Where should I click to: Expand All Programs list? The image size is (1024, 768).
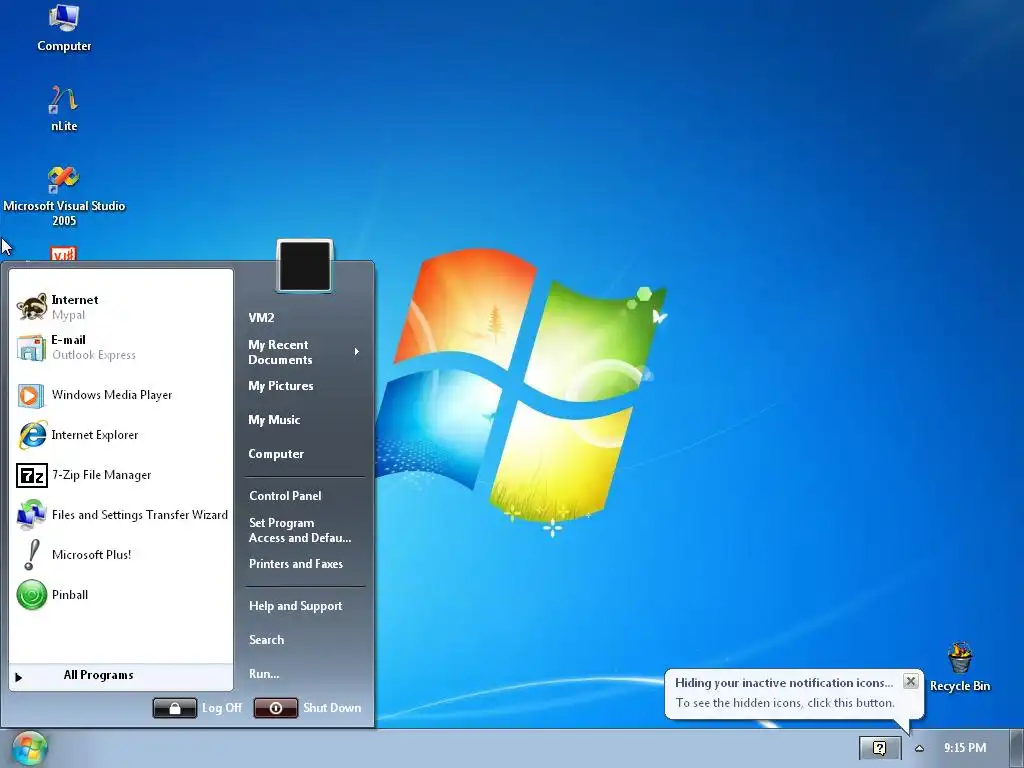coord(121,676)
